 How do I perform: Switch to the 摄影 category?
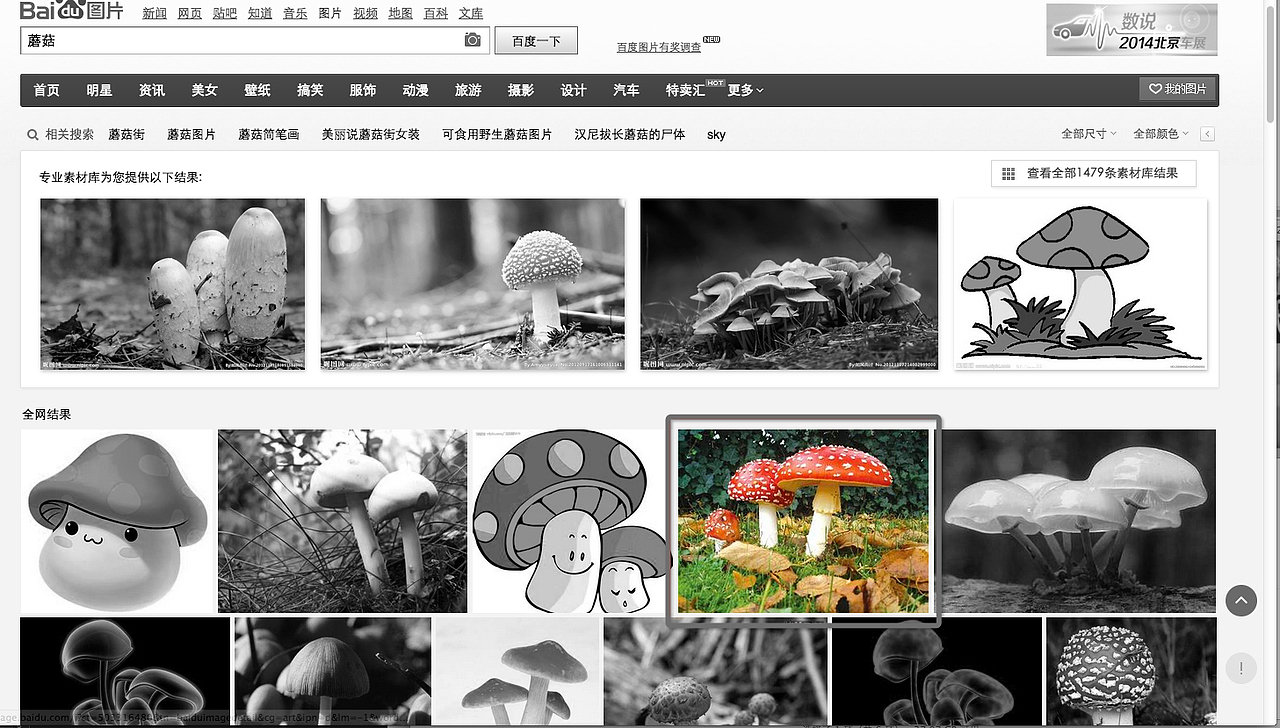pos(520,89)
